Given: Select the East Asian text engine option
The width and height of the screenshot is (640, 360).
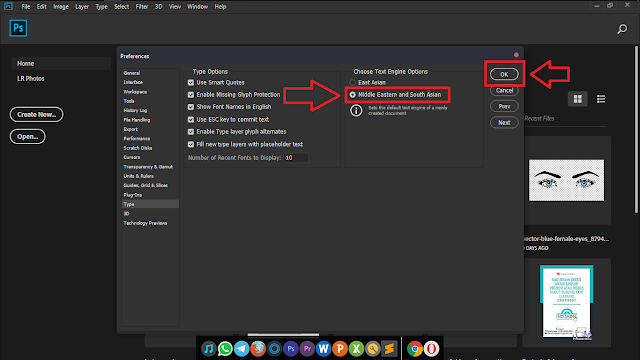Looking at the screenshot, I should click(x=352, y=82).
